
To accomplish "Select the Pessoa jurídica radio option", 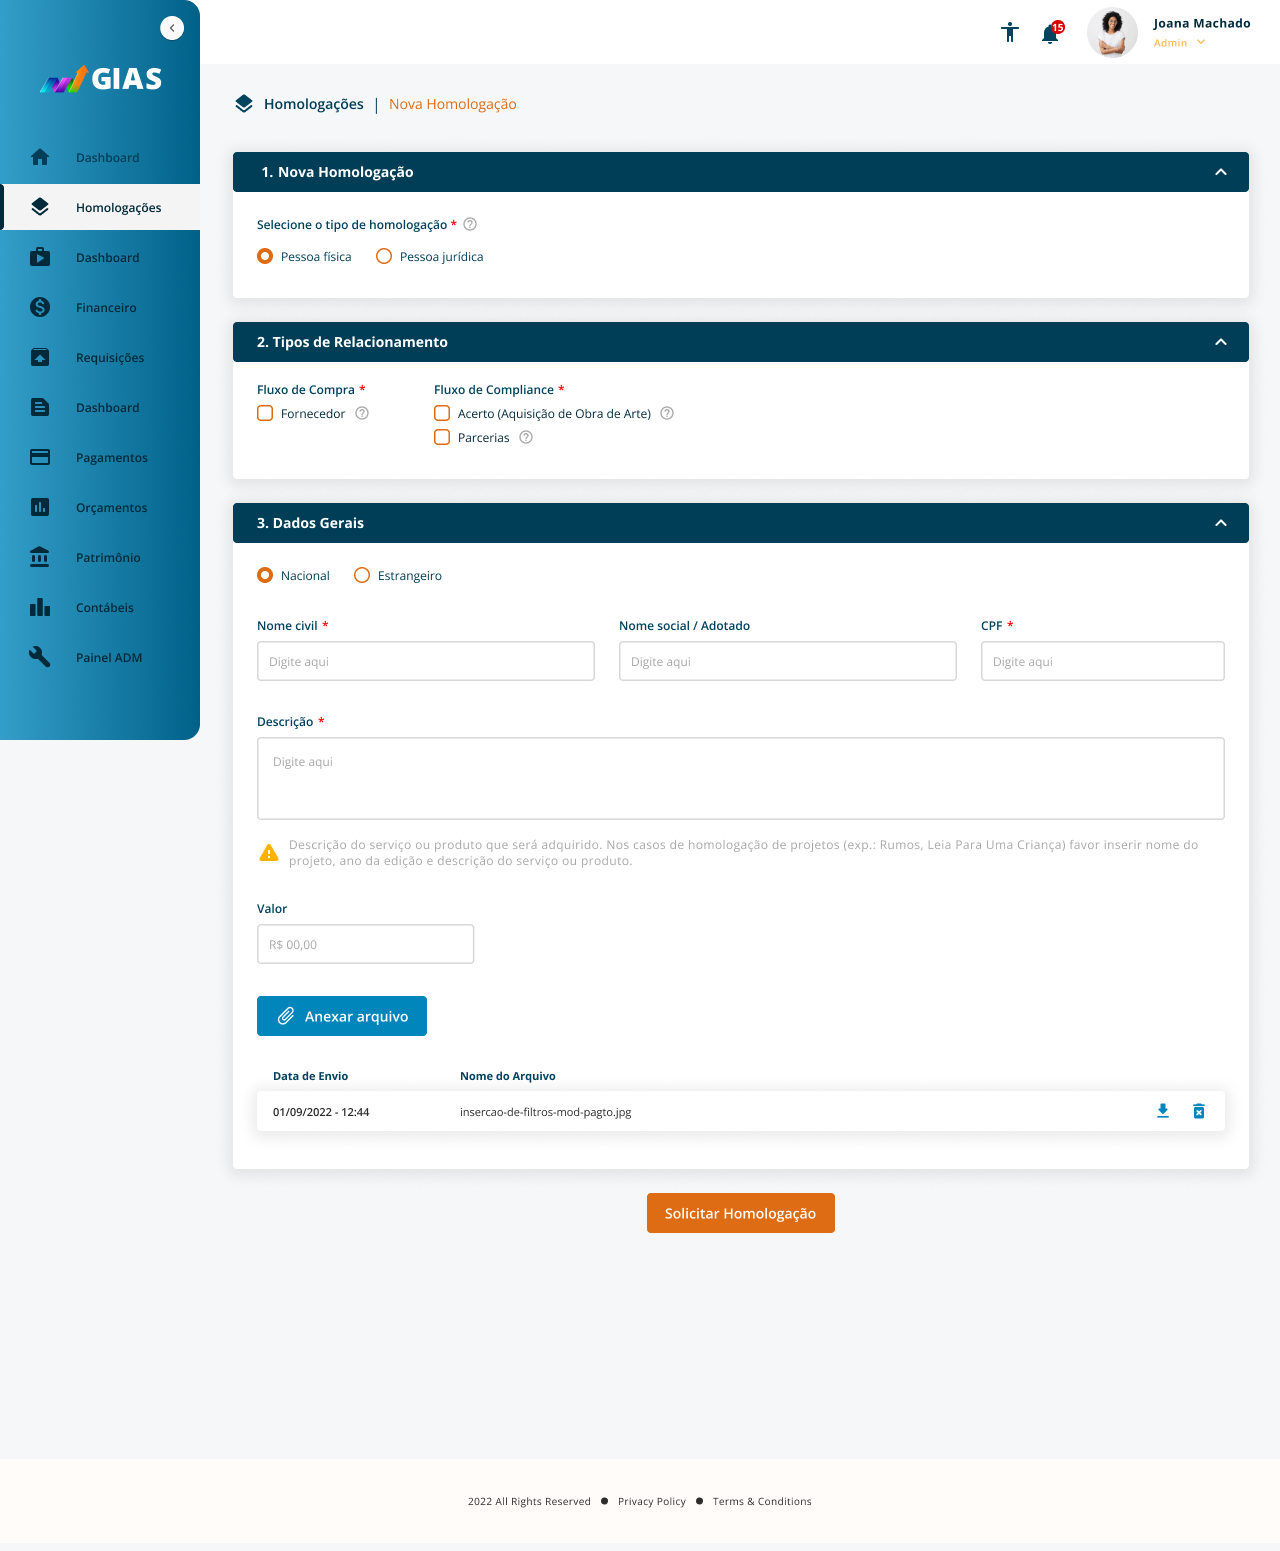I will [x=384, y=256].
